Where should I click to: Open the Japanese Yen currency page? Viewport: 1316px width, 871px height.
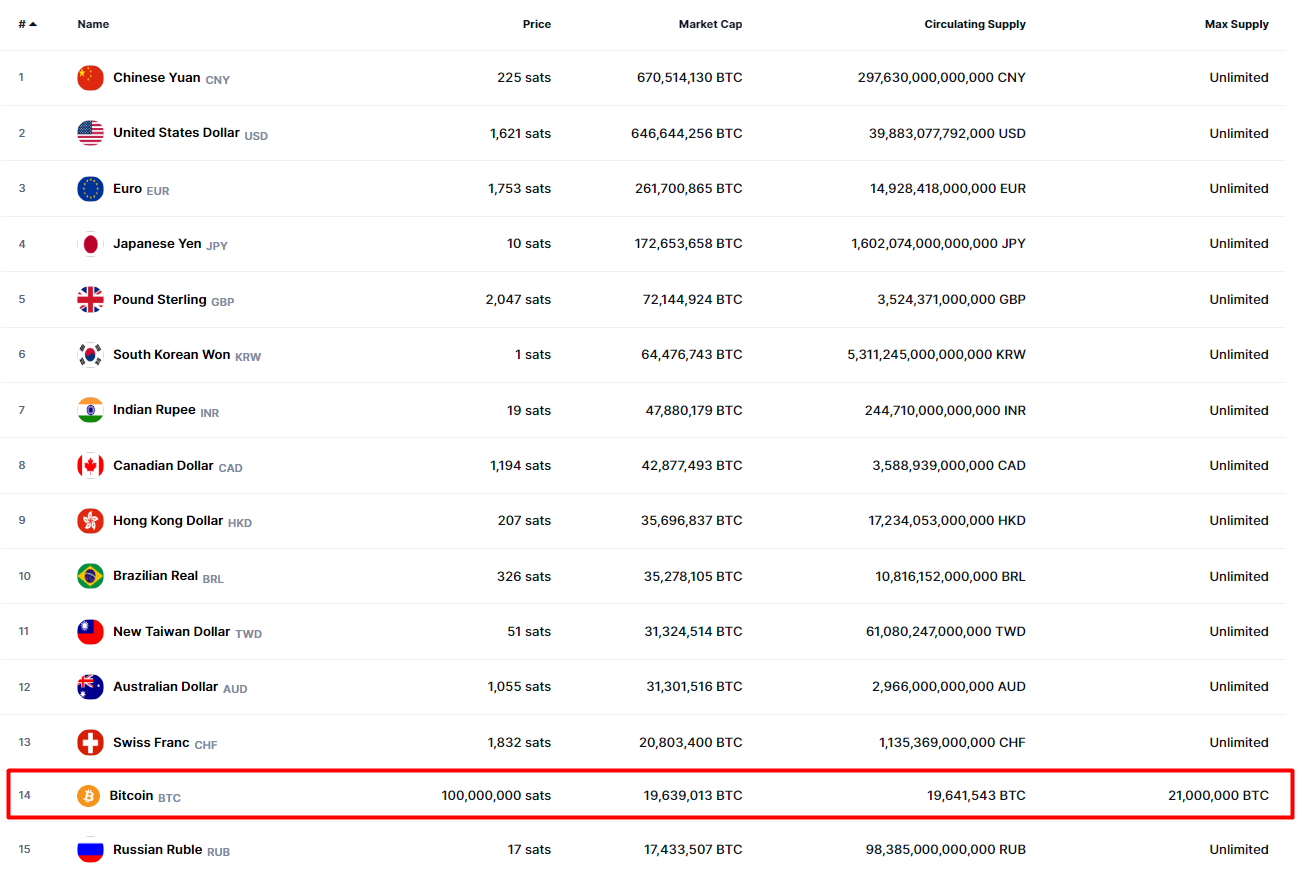pyautogui.click(x=157, y=243)
